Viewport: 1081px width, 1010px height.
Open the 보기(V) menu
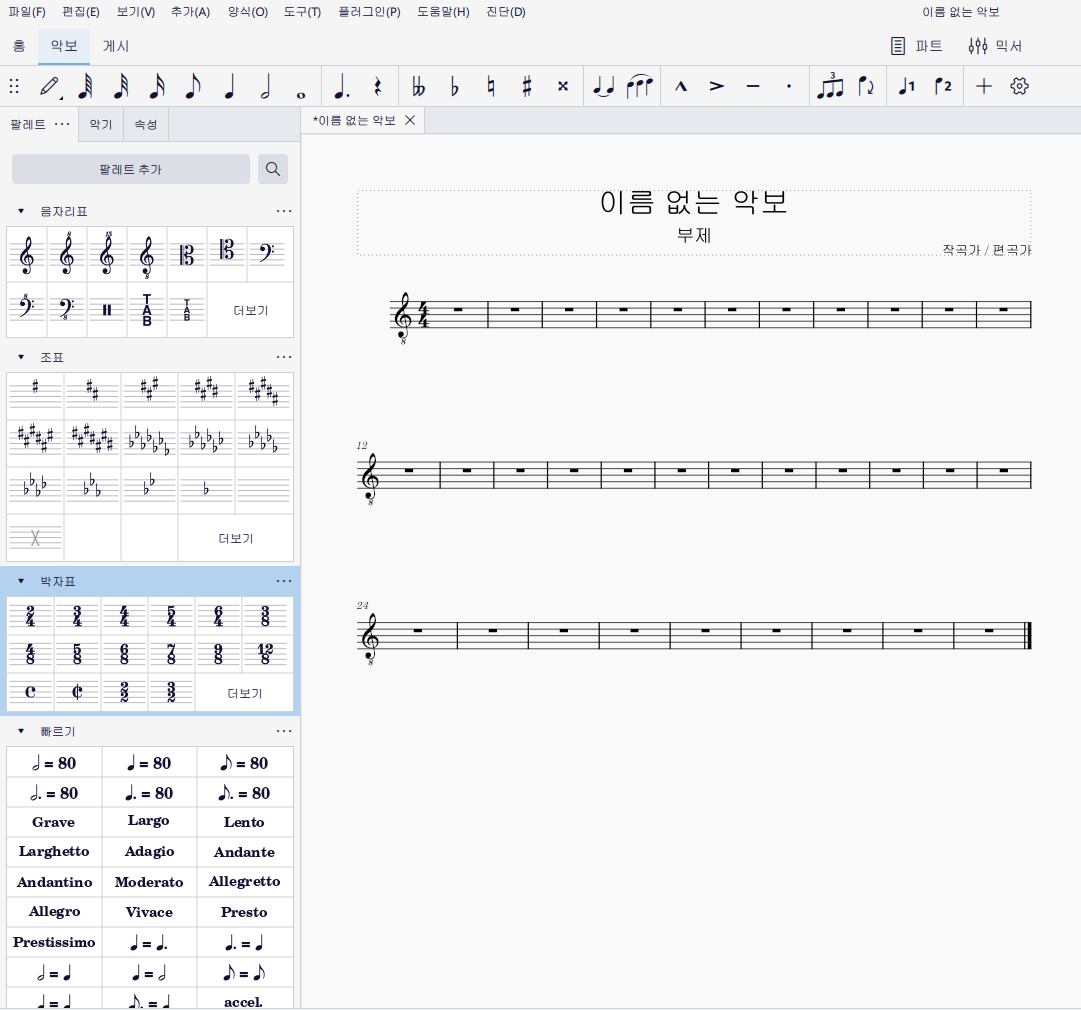[136, 12]
